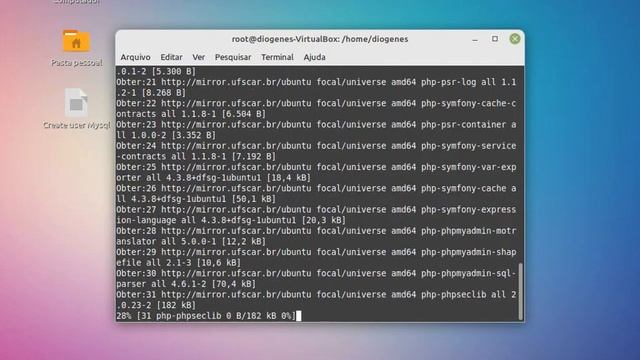Open the Ver menu
Image resolution: width=640 pixels, height=360 pixels.
[x=198, y=57]
